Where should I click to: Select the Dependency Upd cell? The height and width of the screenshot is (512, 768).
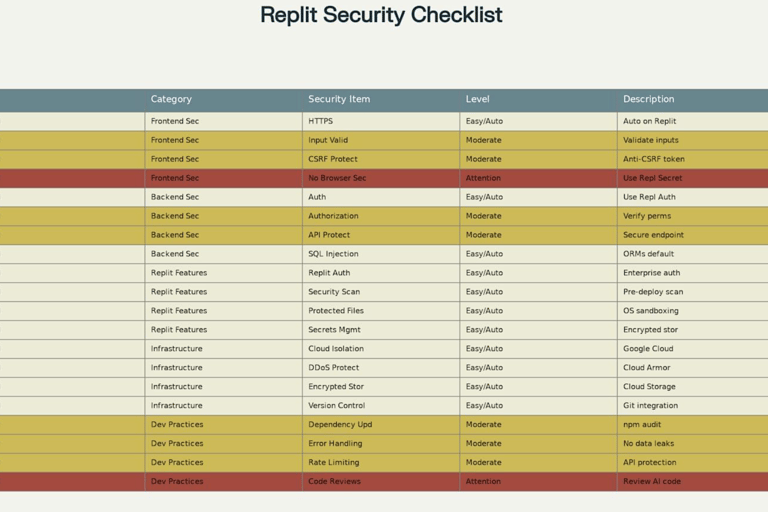coord(381,424)
